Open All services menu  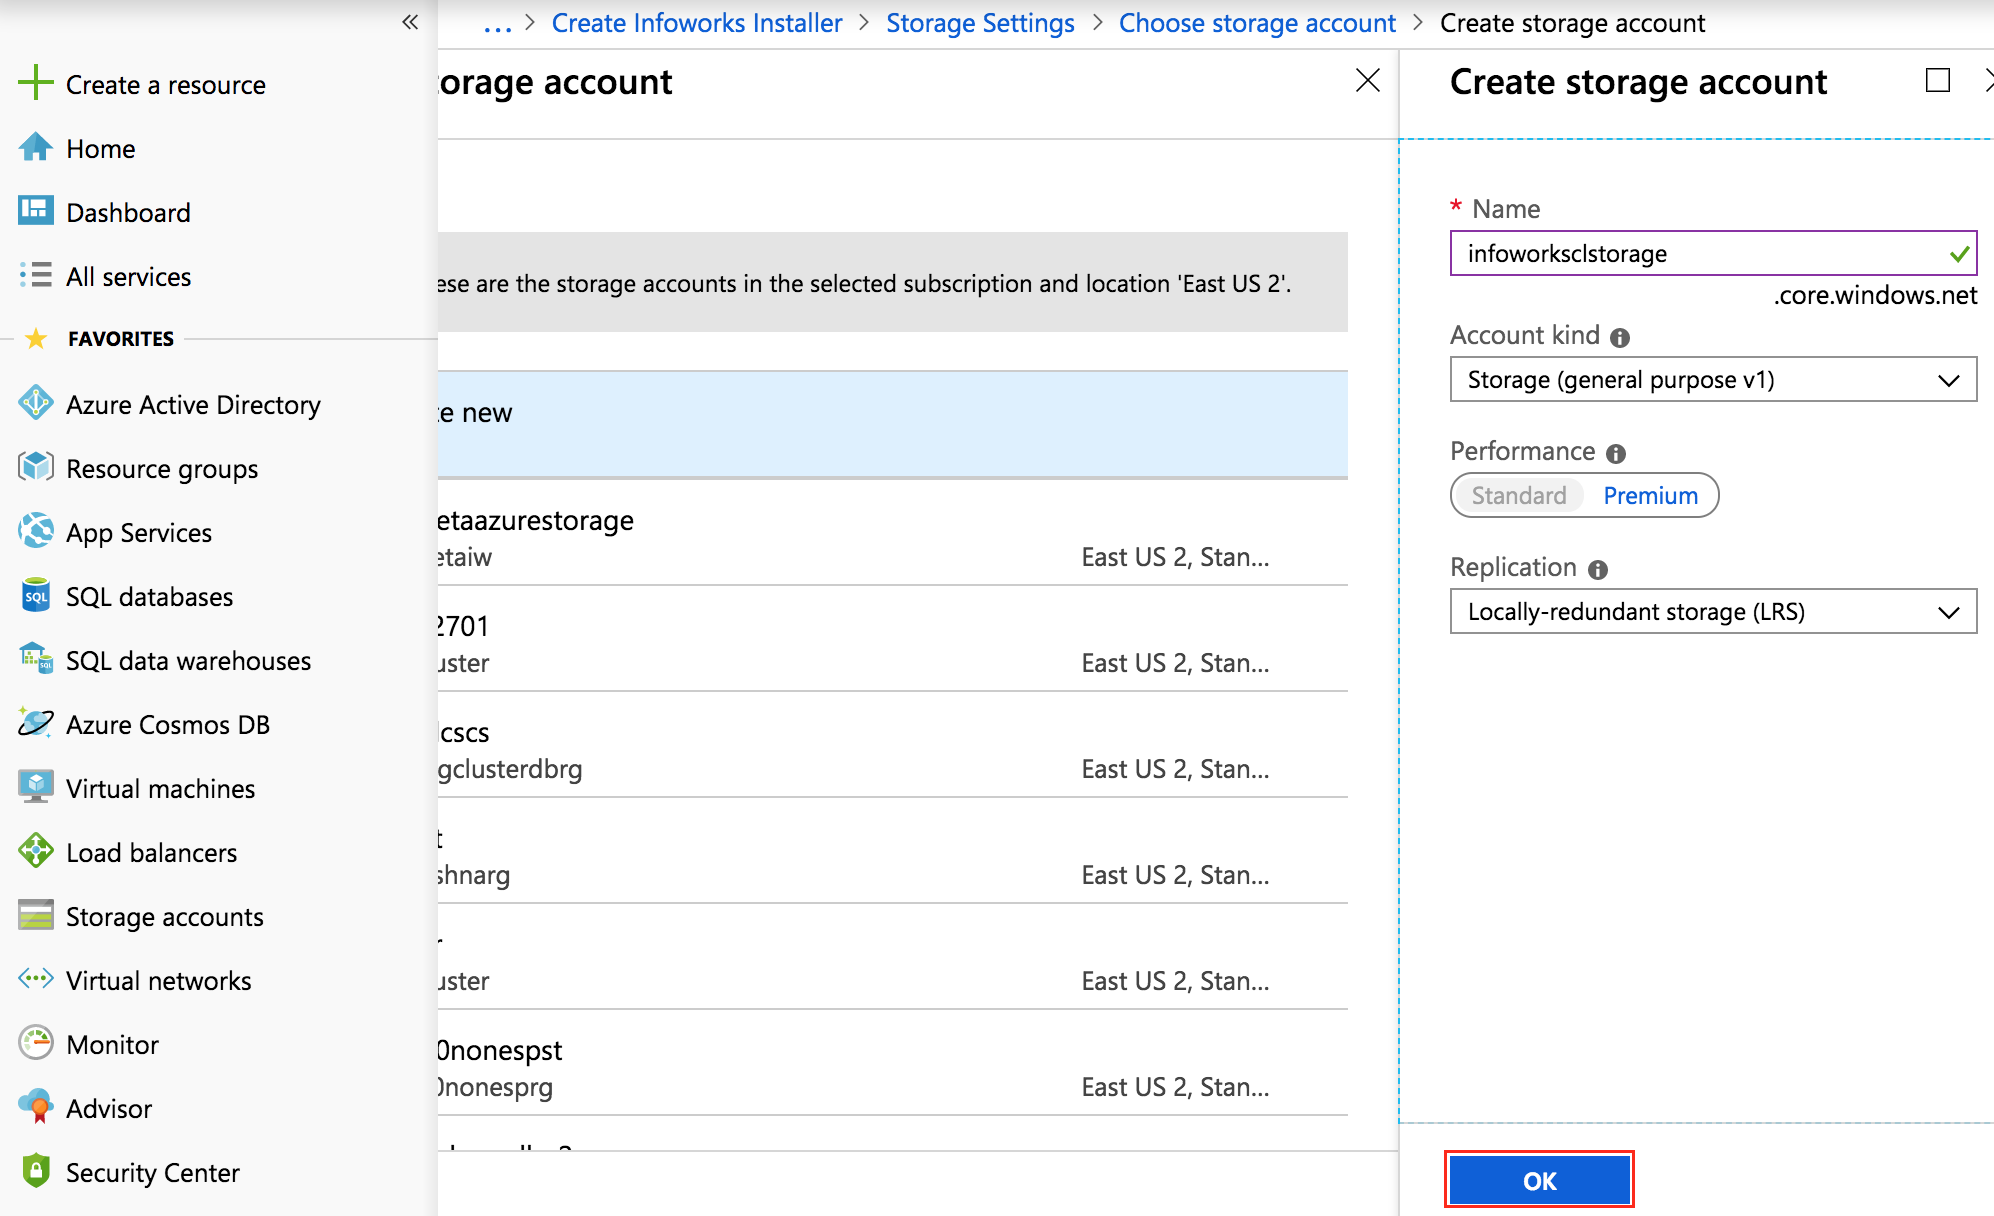pyautogui.click(x=128, y=276)
